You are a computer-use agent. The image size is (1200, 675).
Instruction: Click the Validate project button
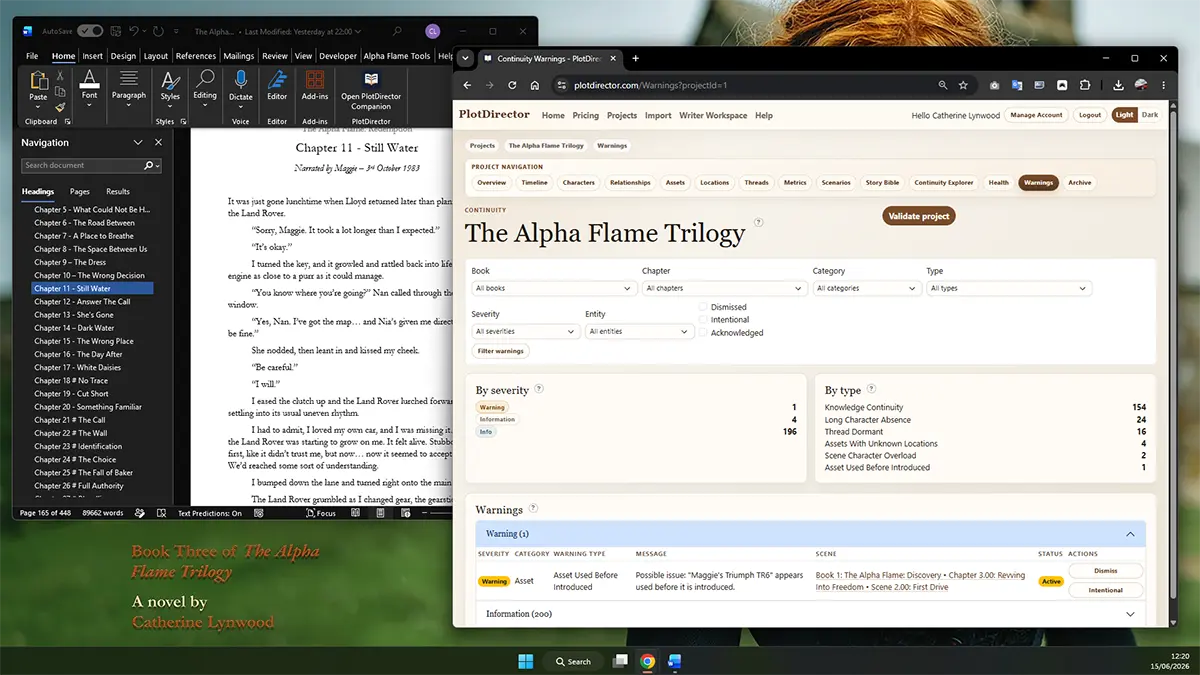click(x=919, y=216)
